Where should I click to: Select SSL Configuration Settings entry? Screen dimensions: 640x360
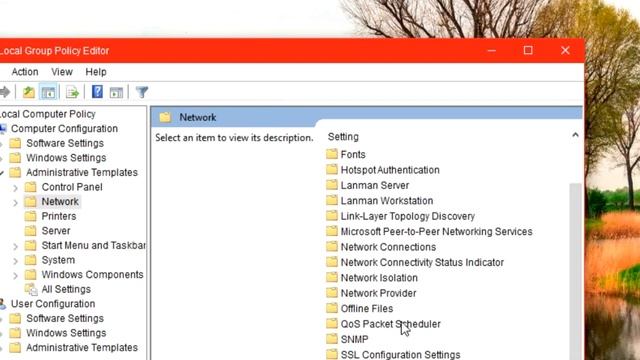400,355
